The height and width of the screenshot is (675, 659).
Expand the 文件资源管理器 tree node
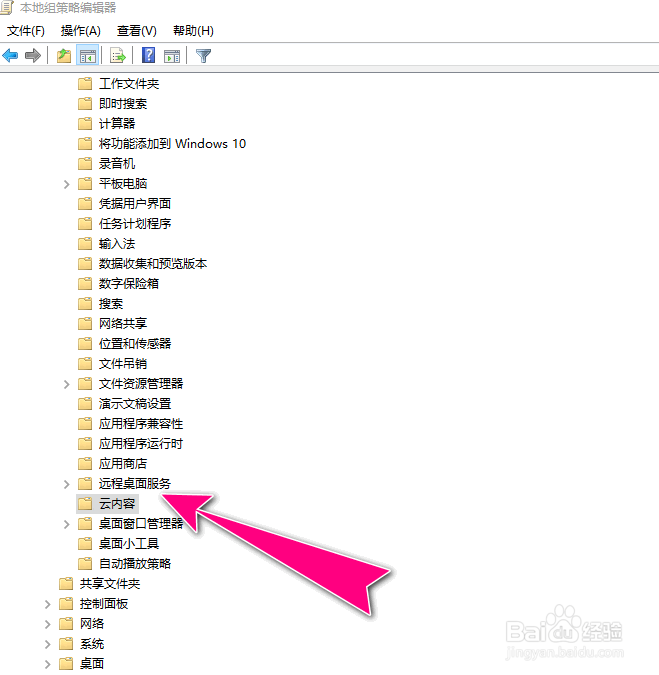[66, 384]
